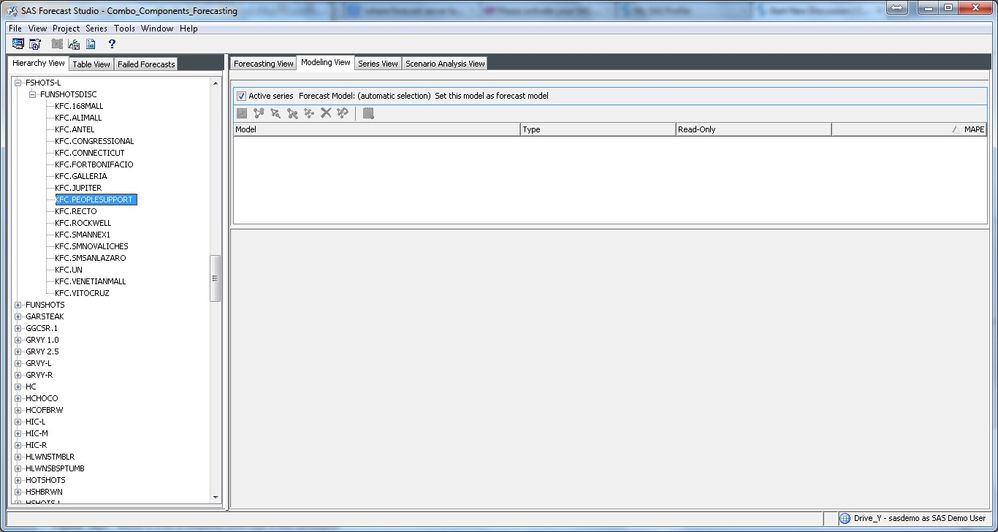Click the second toolbar icon with gear overlay
This screenshot has width=998, height=532.
pyautogui.click(x=35, y=44)
